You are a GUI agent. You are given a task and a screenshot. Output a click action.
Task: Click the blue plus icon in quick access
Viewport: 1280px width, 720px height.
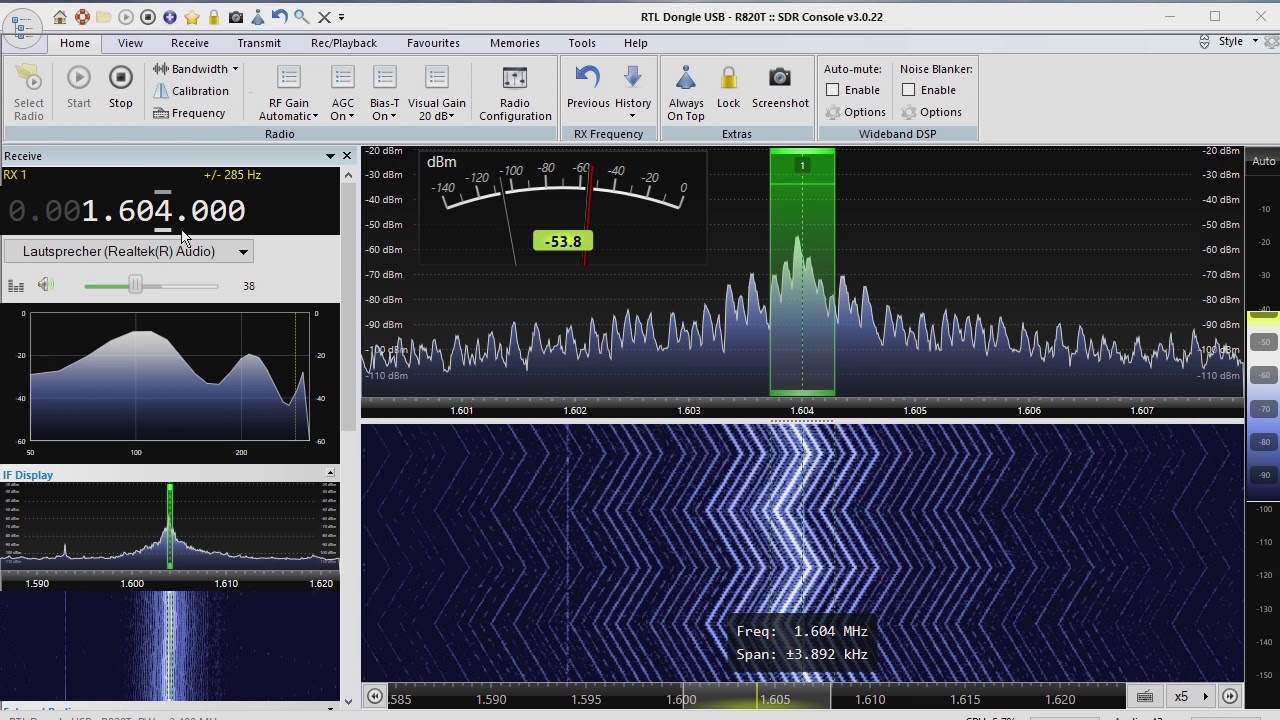coord(170,17)
